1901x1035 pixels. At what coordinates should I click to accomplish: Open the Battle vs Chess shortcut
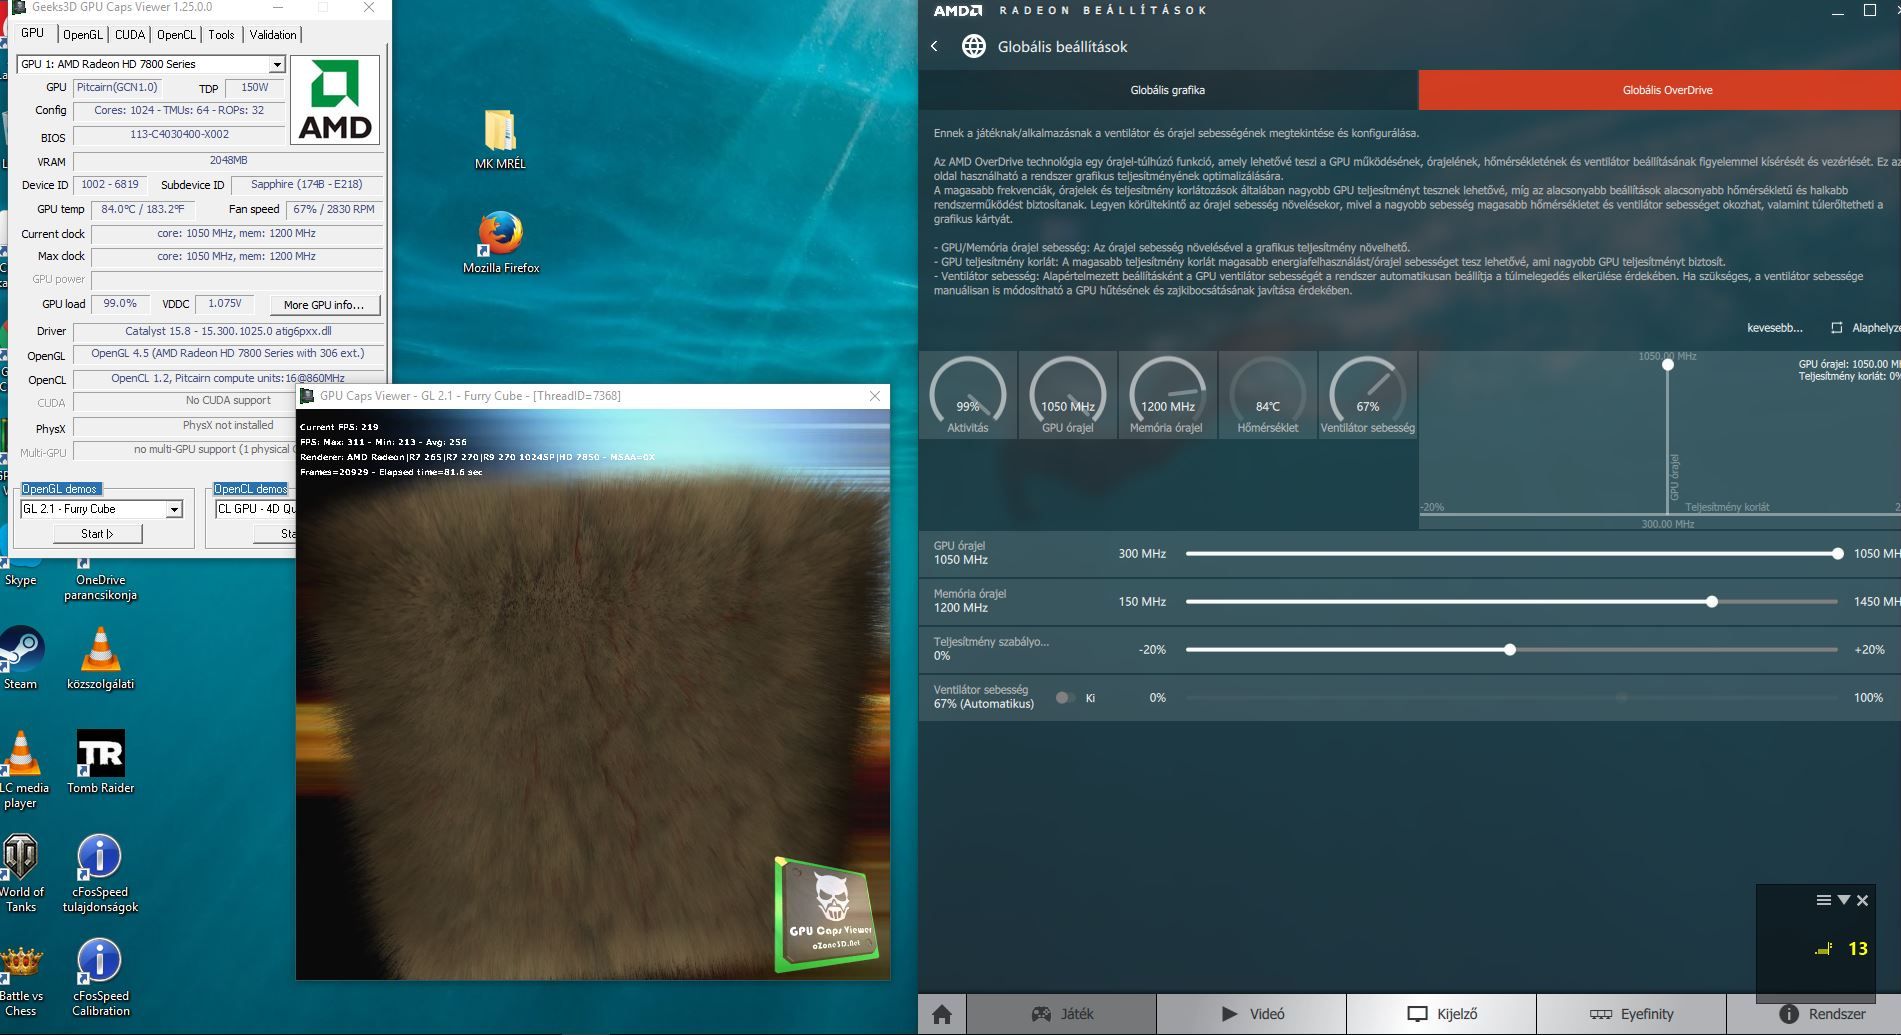(x=21, y=980)
